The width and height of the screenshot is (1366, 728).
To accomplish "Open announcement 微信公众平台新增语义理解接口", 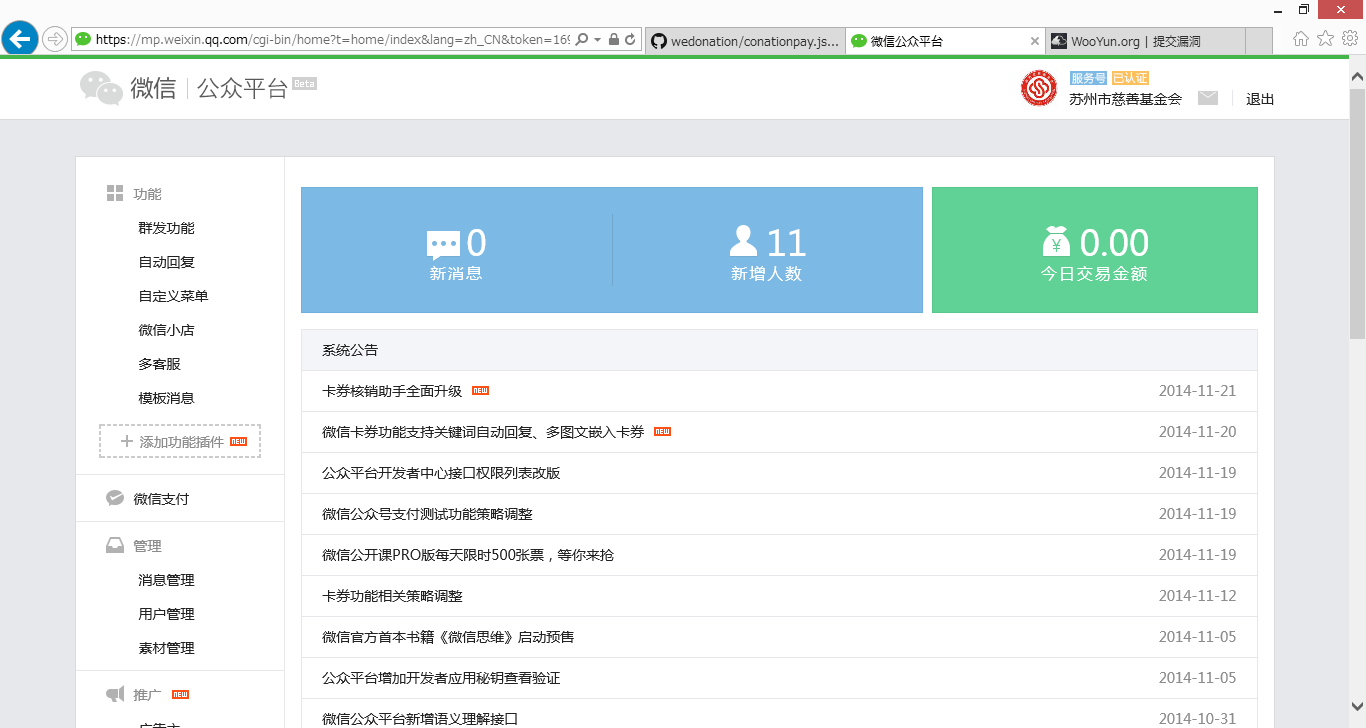I will click(x=420, y=719).
